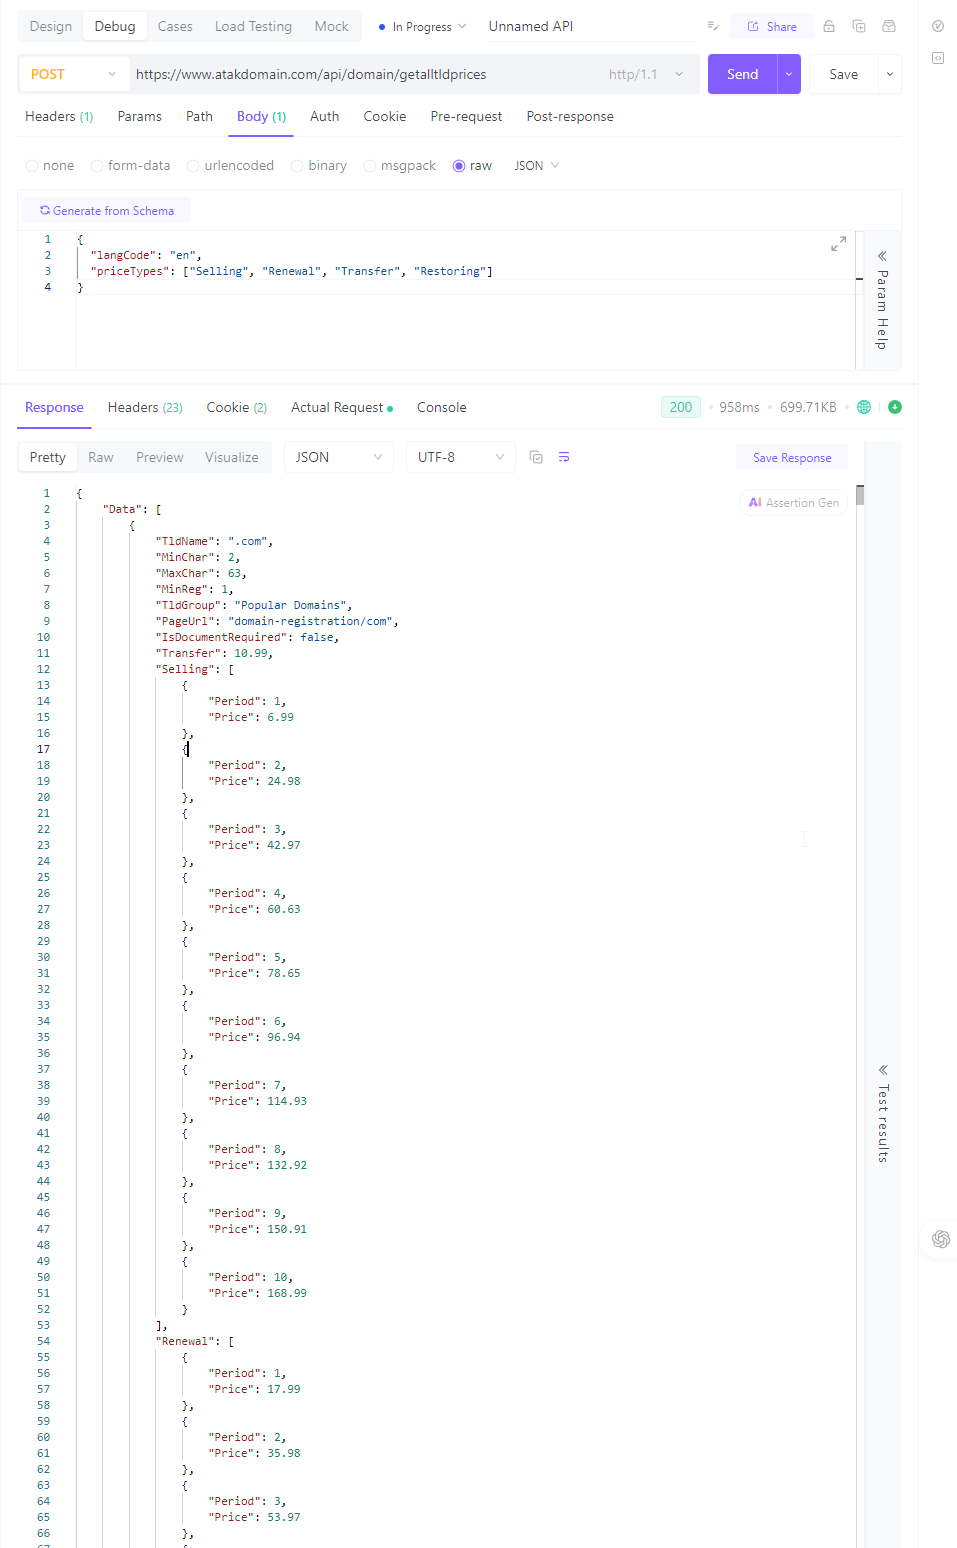Click the double chevron above Param Help
Screen dimensions: 957x1548
tap(883, 256)
